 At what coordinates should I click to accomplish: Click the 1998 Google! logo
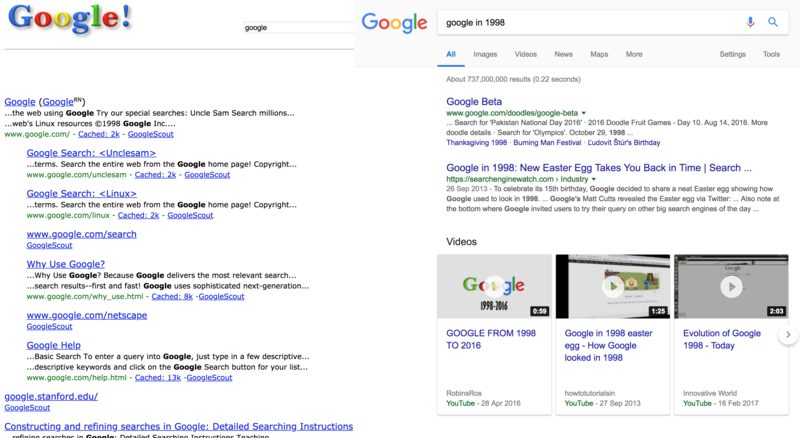(70, 19)
